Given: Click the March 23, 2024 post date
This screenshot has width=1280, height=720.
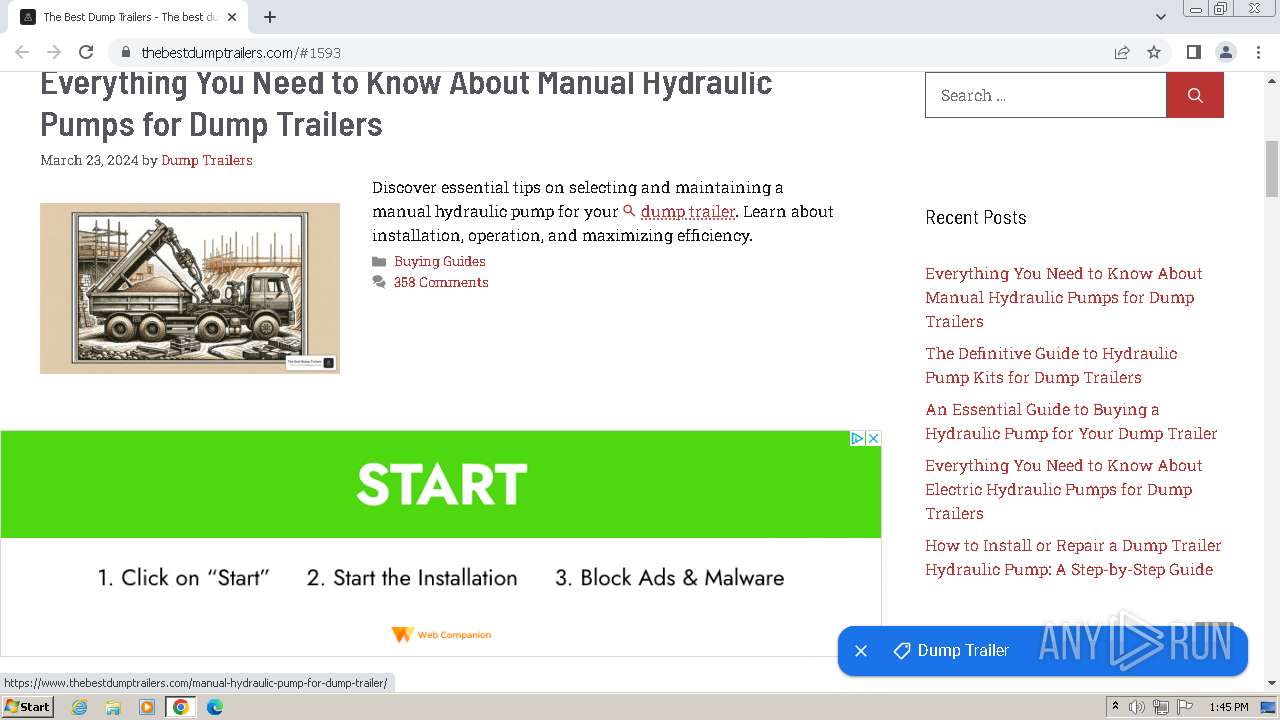Looking at the screenshot, I should (89, 160).
